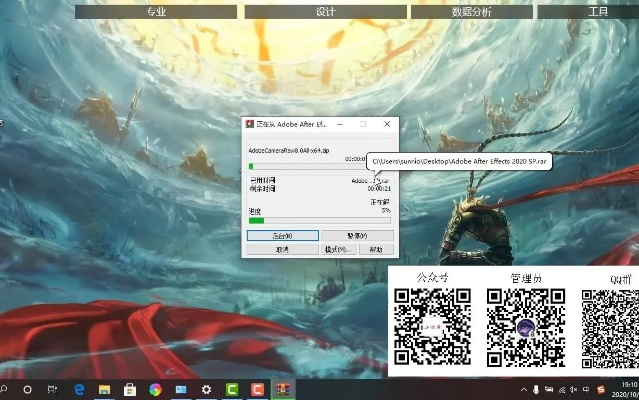
Task: Open the network icon in the system tray
Action: tap(562, 390)
